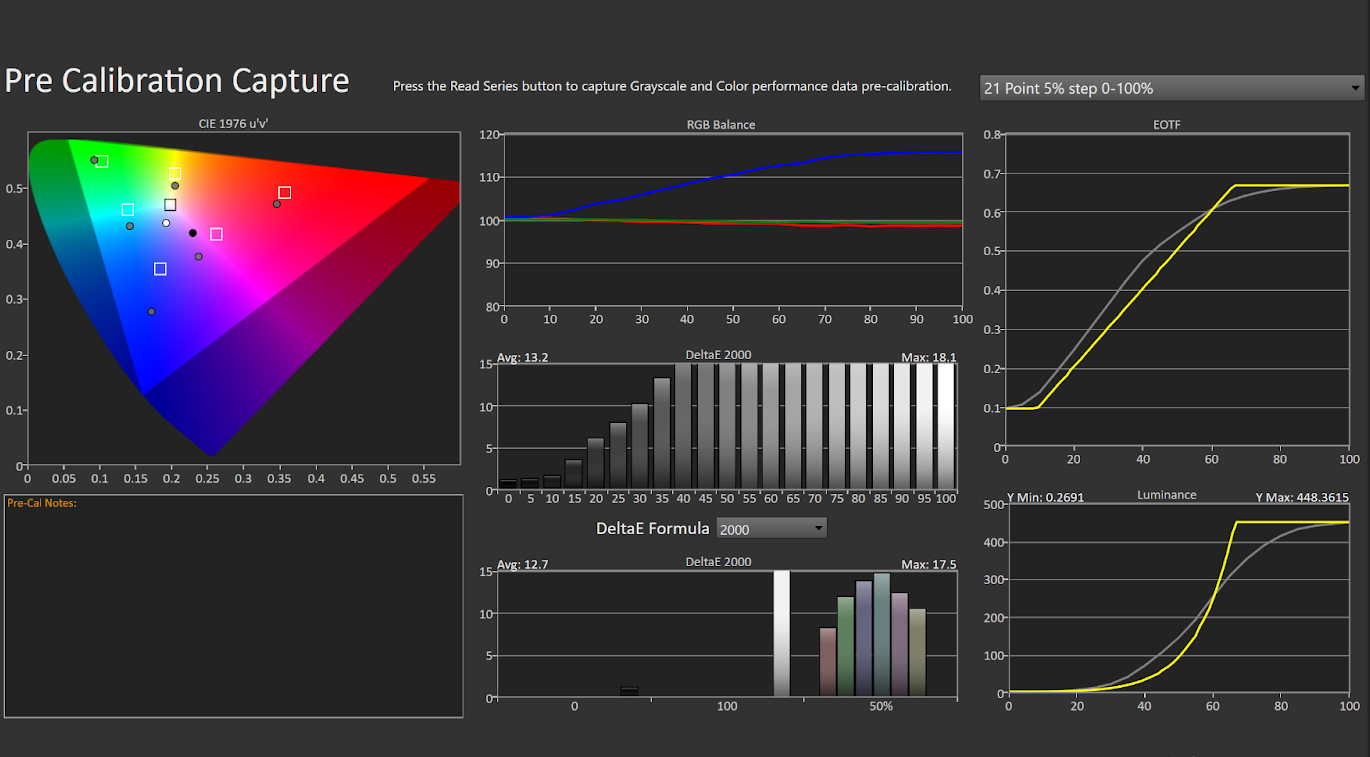
Task: Select the grayscale DeltaE bar labeled 20
Action: tap(596, 464)
